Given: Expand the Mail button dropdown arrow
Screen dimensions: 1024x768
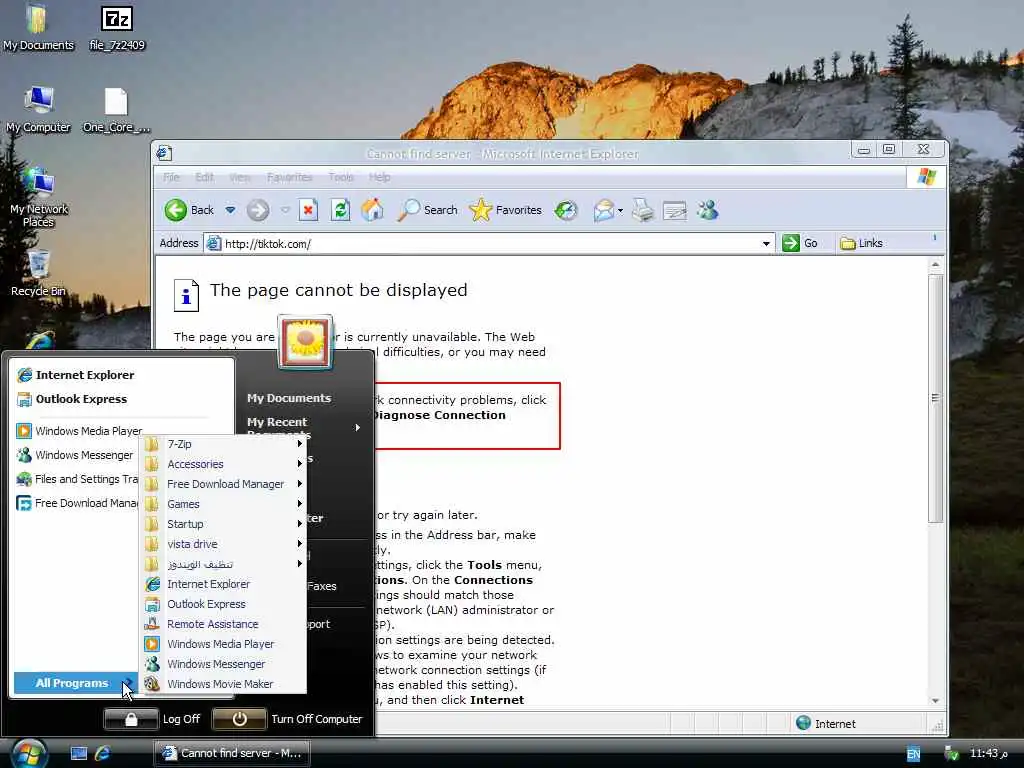Looking at the screenshot, I should coord(620,210).
